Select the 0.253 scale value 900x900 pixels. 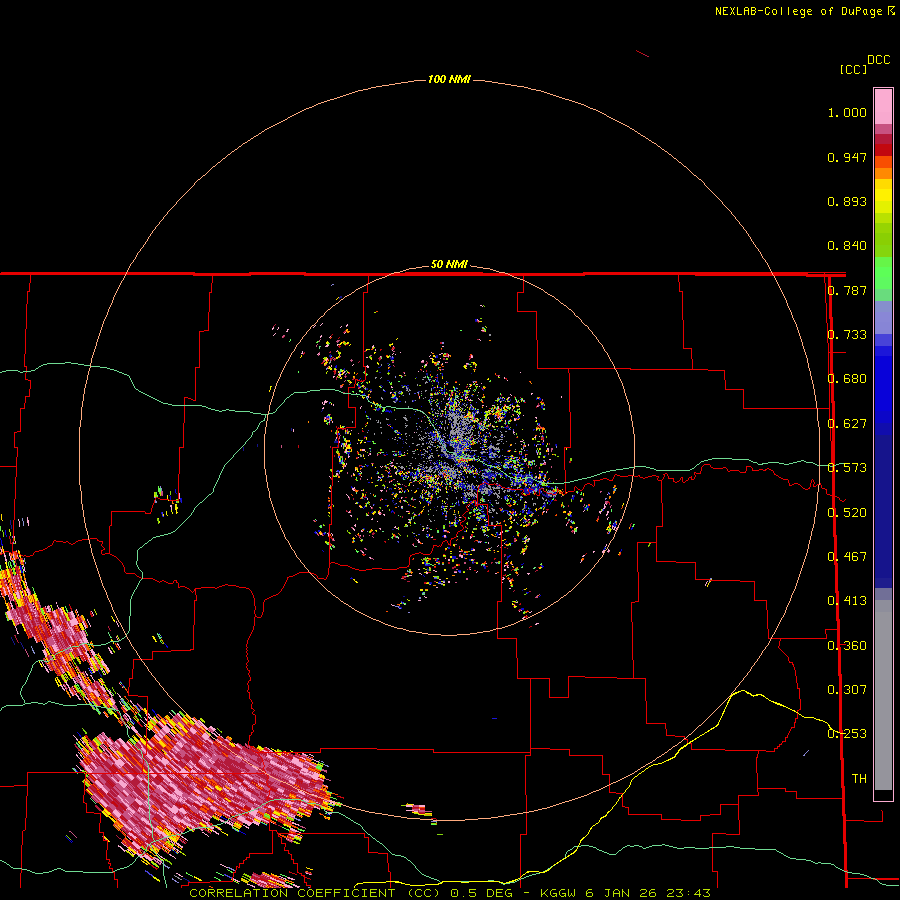[x=847, y=734]
